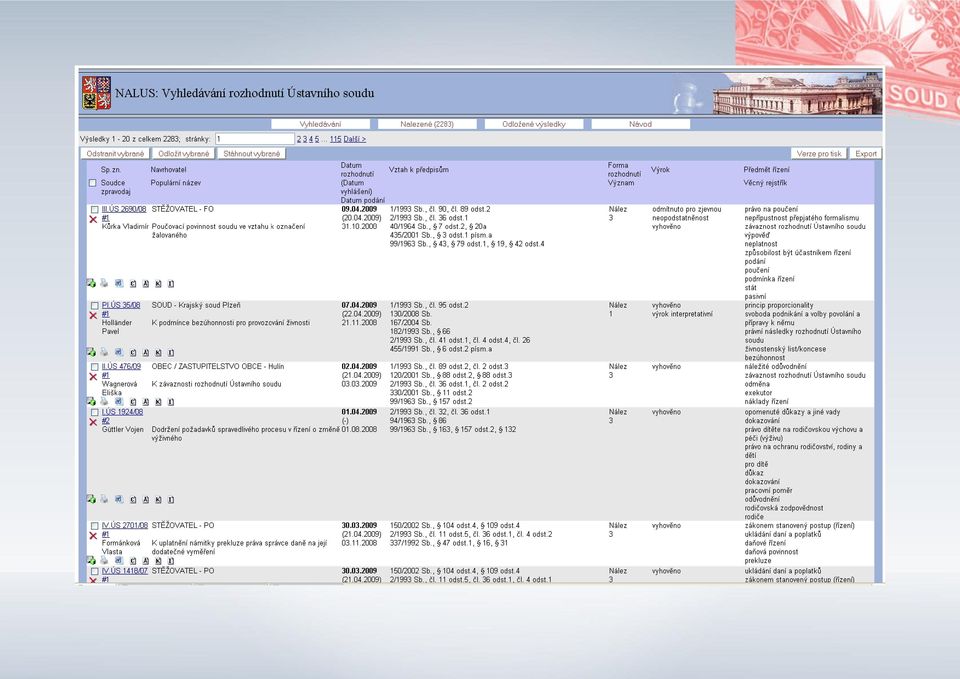
Task: Open the Nalezené (2283) tab
Action: coord(427,124)
